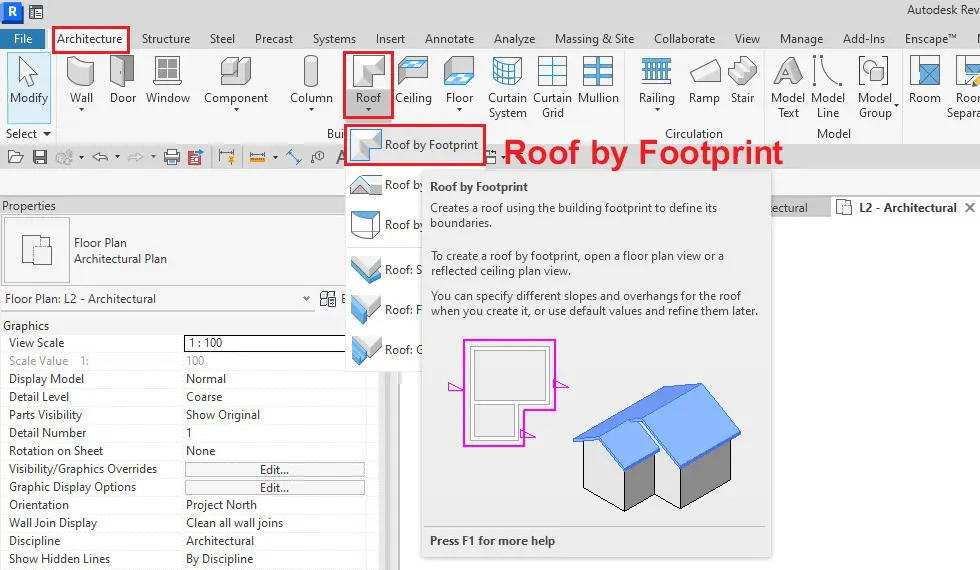
Task: Click the Undo arrow icon
Action: click(x=100, y=157)
